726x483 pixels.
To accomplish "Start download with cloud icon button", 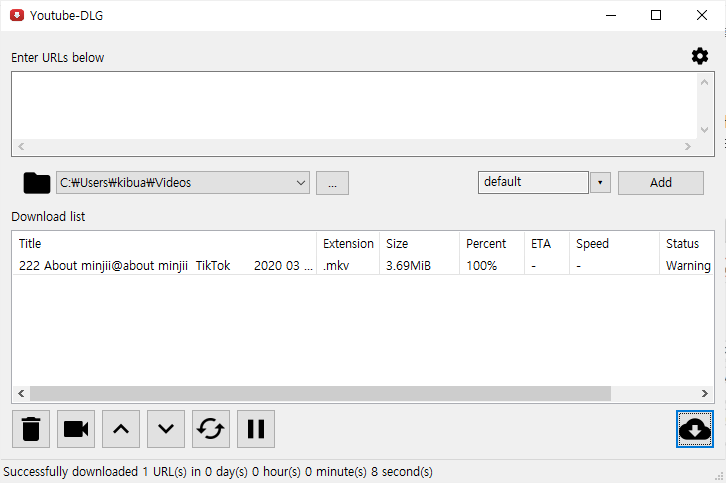I will point(695,429).
